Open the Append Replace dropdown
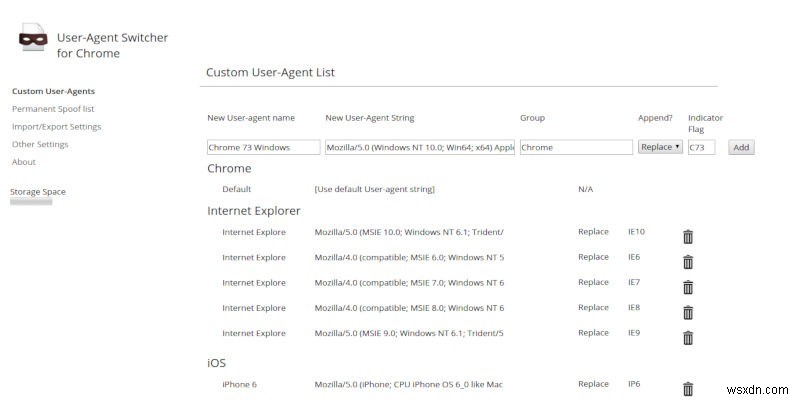 (660, 147)
